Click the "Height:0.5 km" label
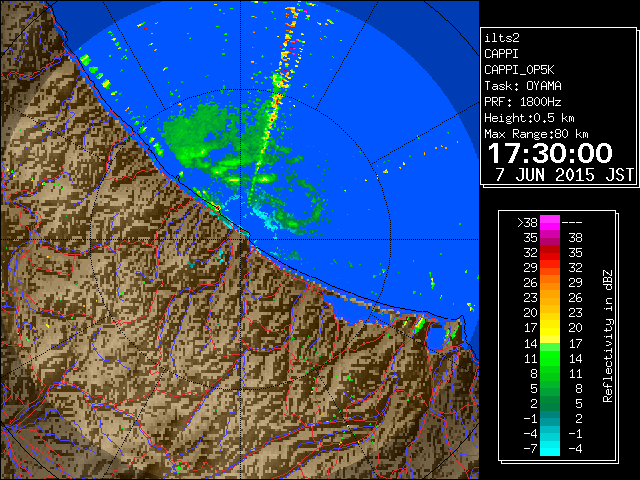Screen dimensions: 640x480 coord(529,118)
